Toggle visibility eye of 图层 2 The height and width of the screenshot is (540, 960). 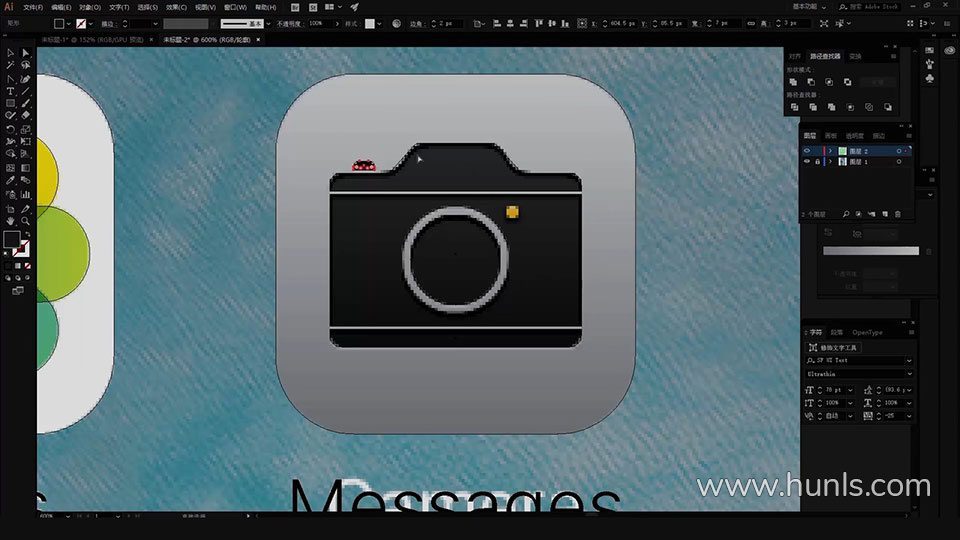click(x=807, y=151)
